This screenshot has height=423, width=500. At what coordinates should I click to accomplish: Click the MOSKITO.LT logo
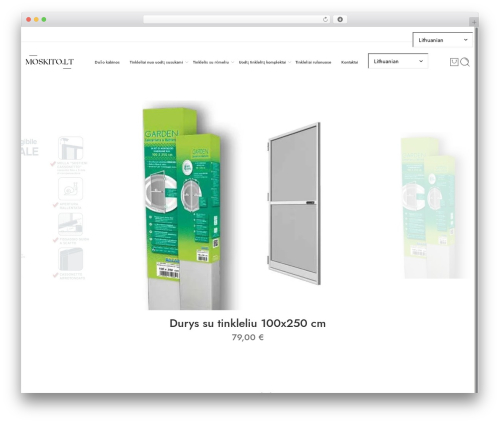[x=50, y=62]
